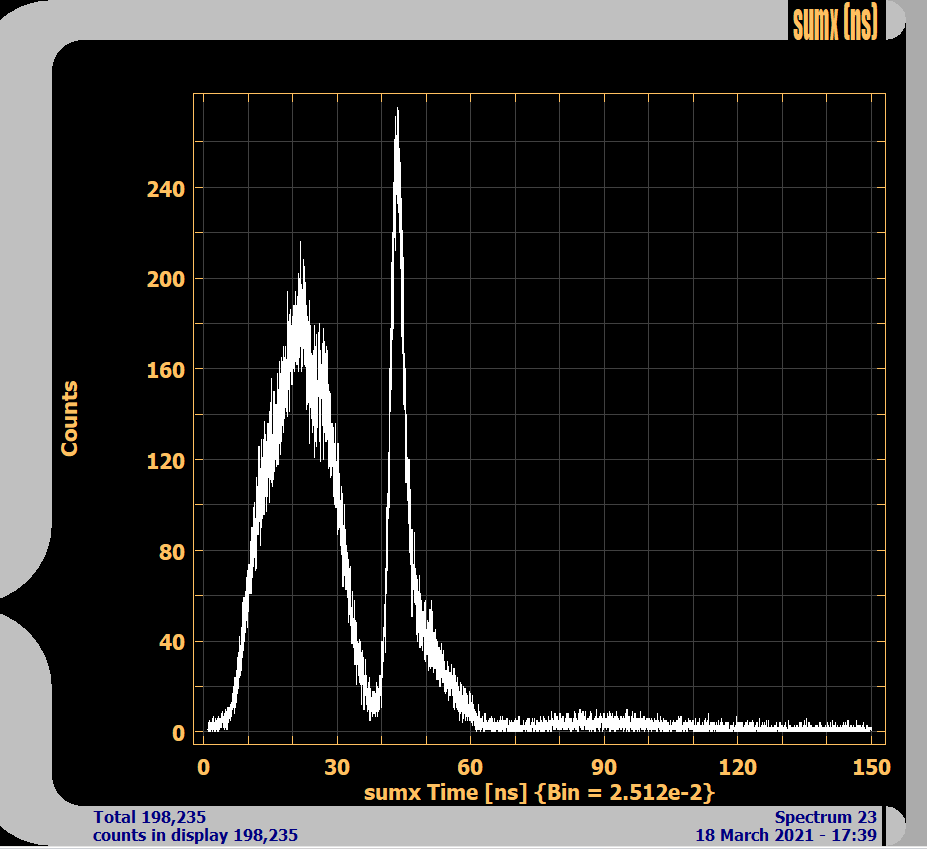Click the 18 March 2021 timestamp

coord(786,835)
